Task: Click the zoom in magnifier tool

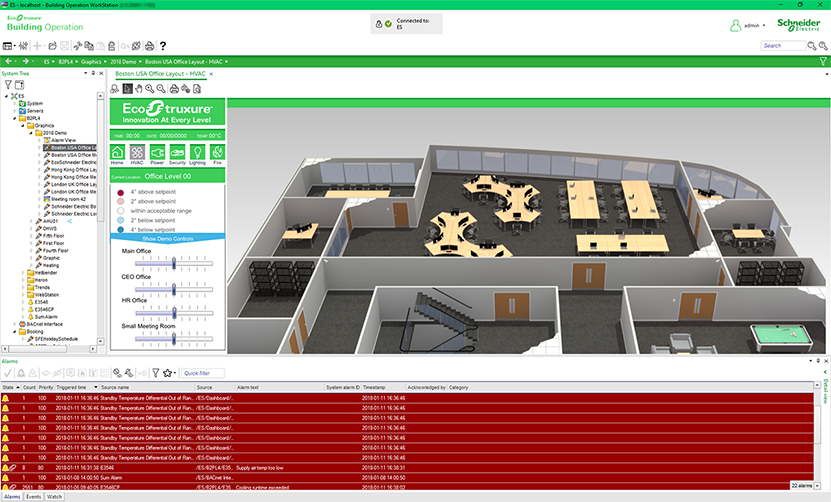Action: tap(150, 89)
